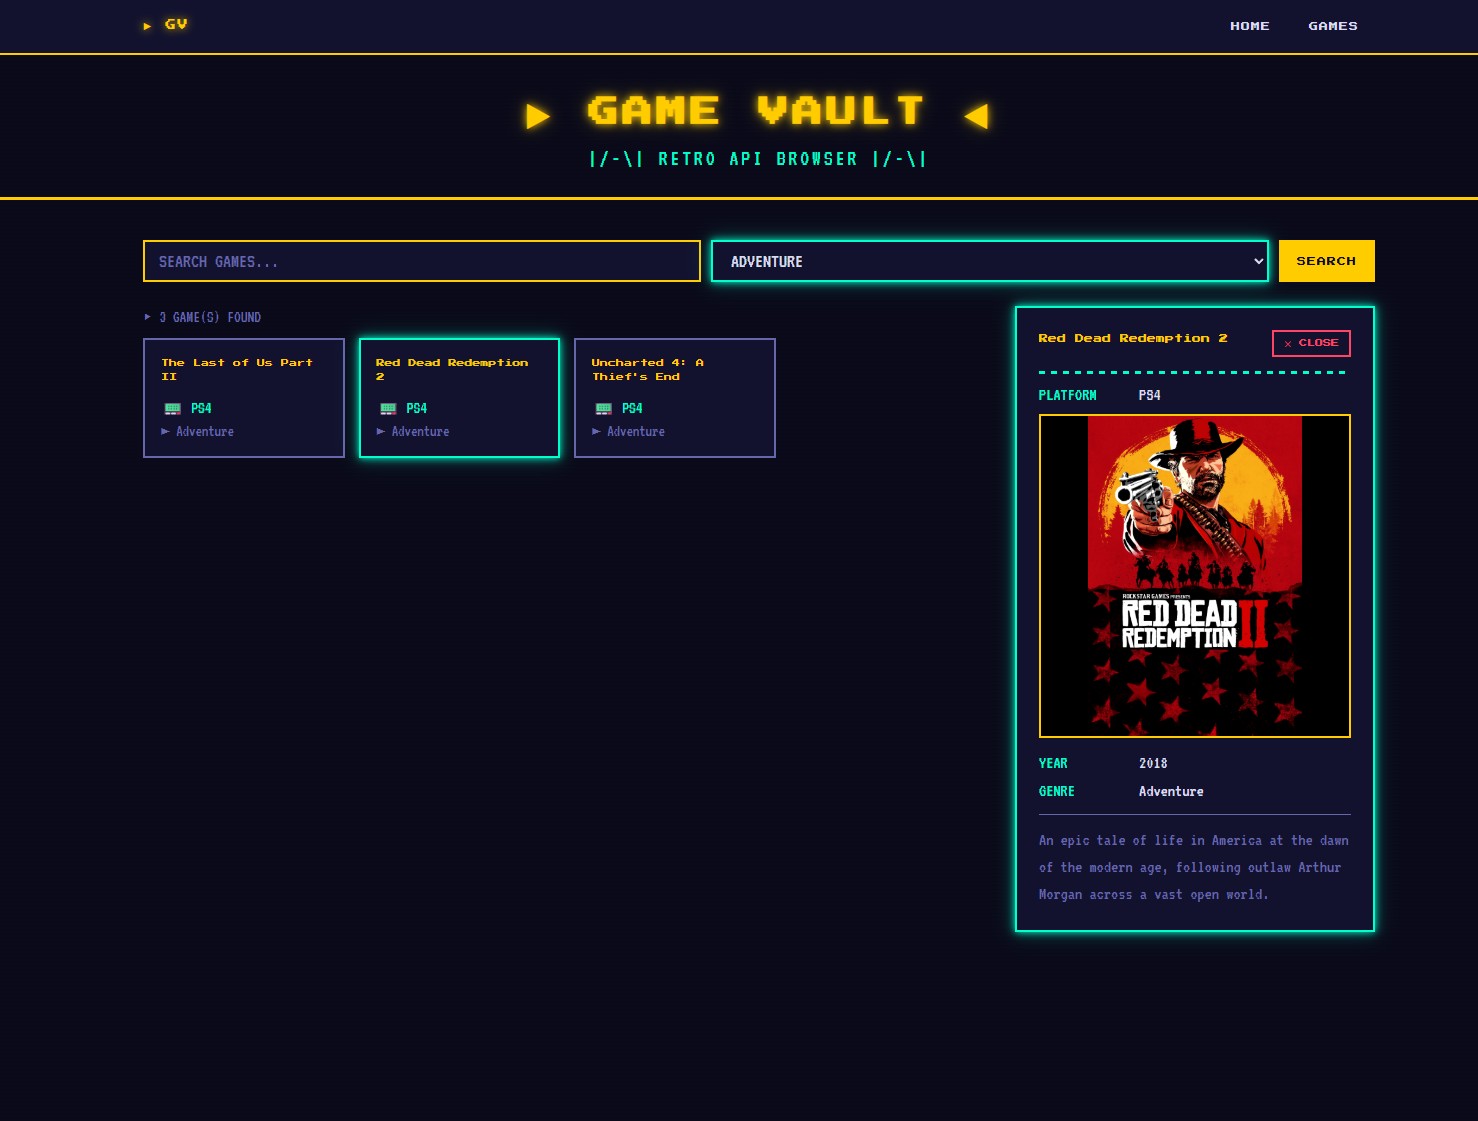Click the GAME VAULT title heading
1478x1121 pixels.
tap(756, 111)
